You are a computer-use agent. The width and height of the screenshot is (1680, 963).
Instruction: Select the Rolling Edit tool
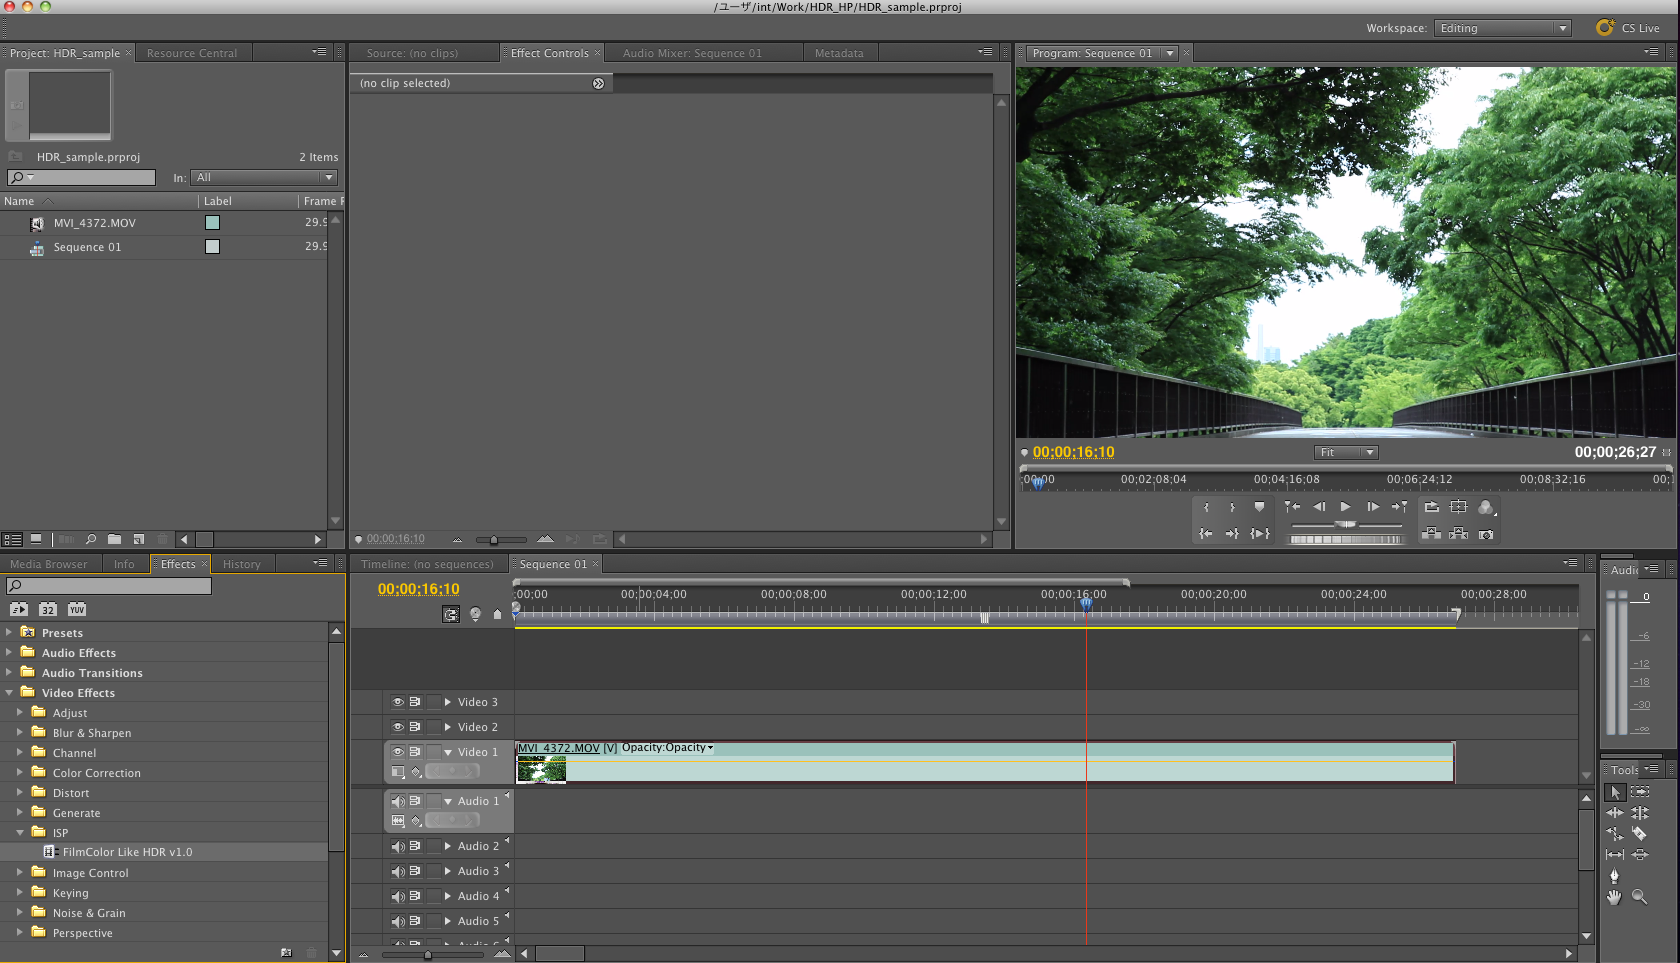tap(1640, 813)
